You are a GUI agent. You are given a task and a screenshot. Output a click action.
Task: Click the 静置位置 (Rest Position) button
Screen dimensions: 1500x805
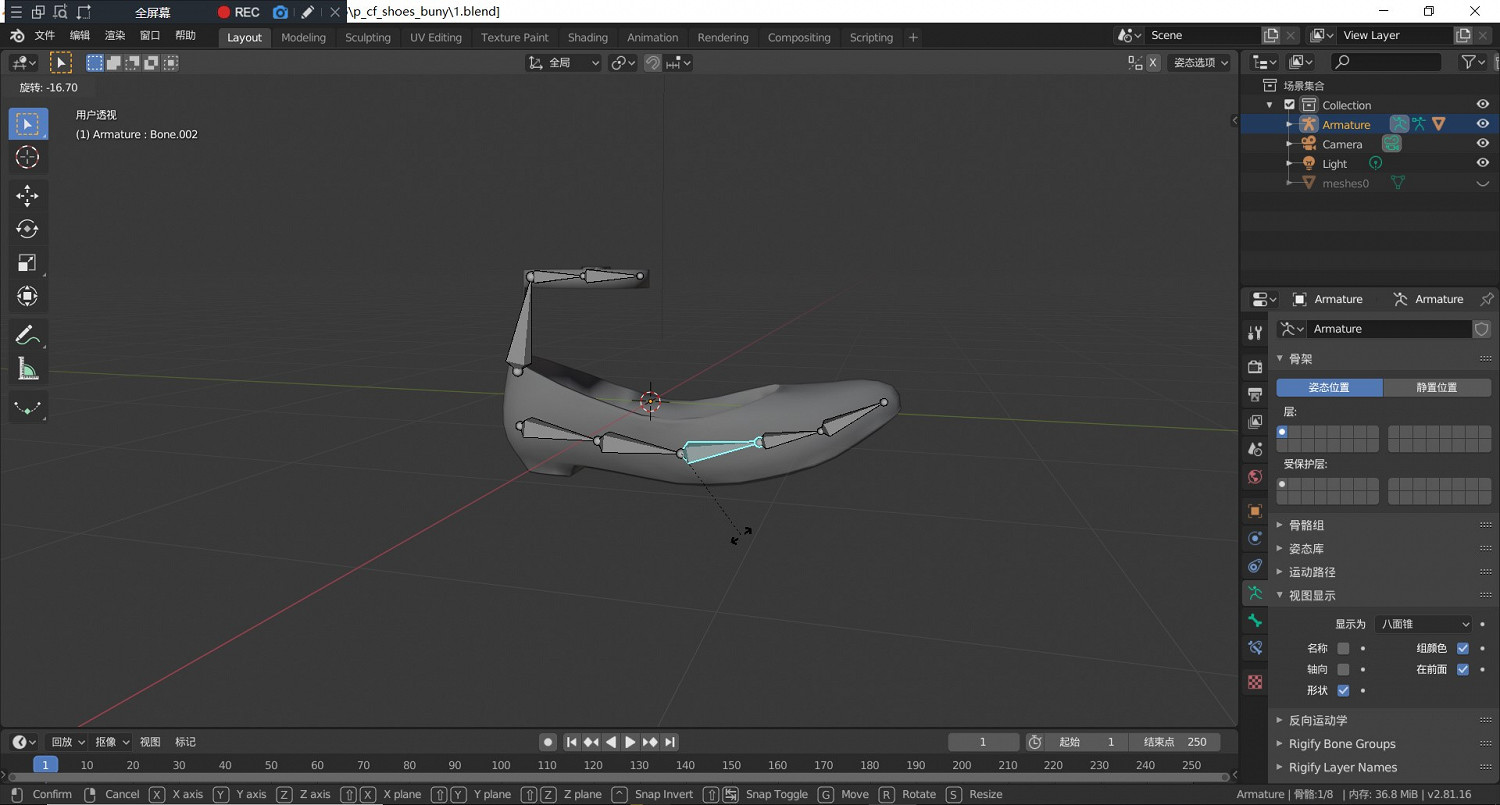tap(1437, 387)
